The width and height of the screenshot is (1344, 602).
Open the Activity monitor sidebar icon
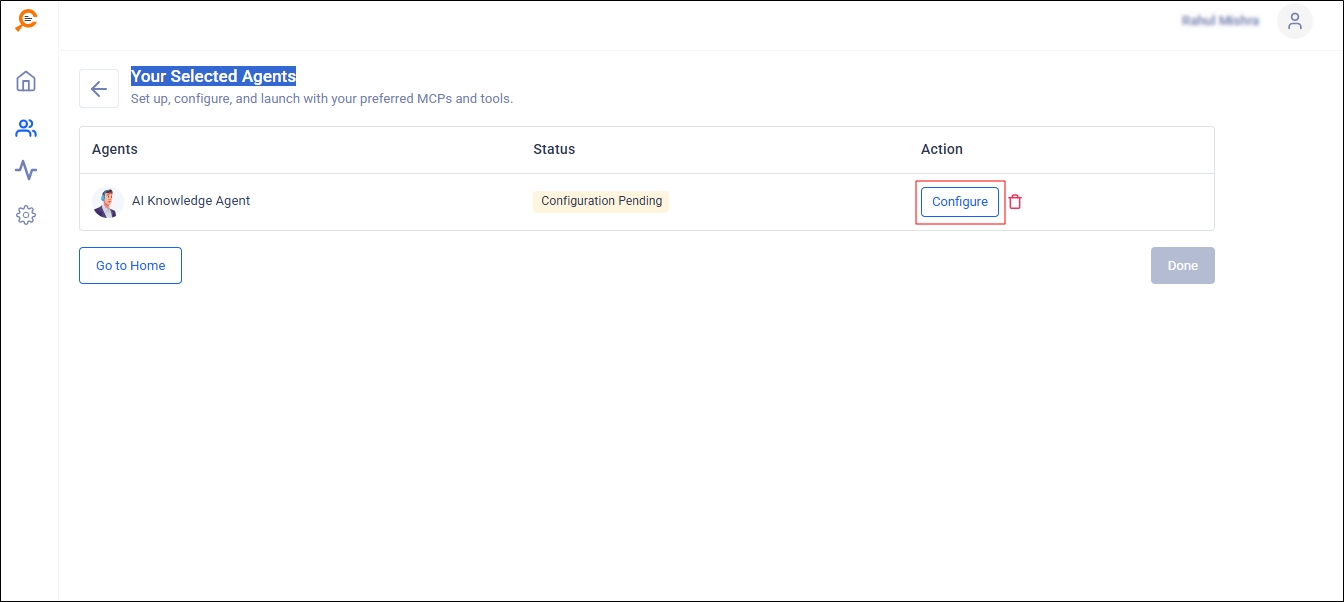pyautogui.click(x=26, y=171)
